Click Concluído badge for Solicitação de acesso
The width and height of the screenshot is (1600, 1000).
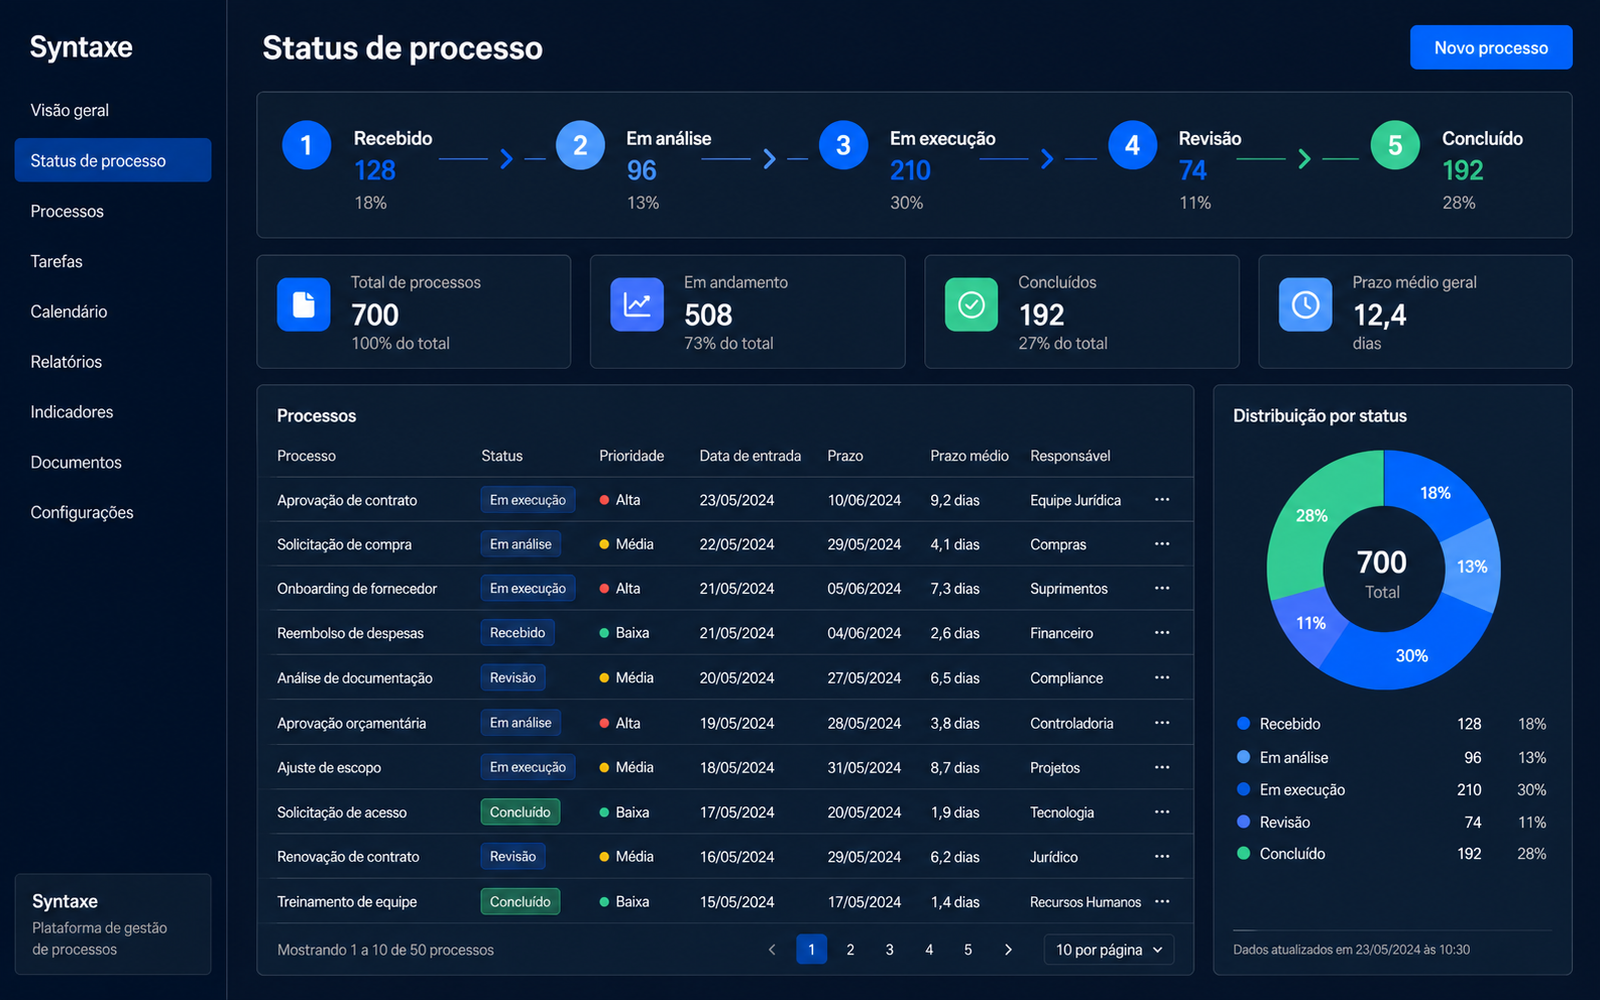point(520,811)
